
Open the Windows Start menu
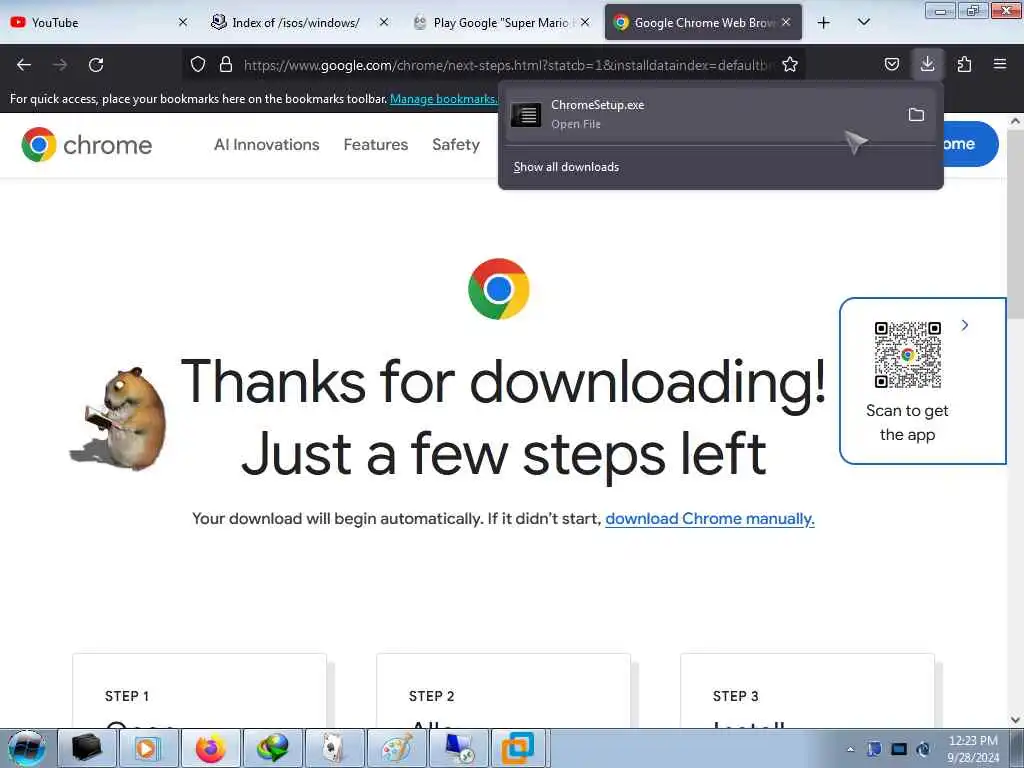tap(27, 748)
